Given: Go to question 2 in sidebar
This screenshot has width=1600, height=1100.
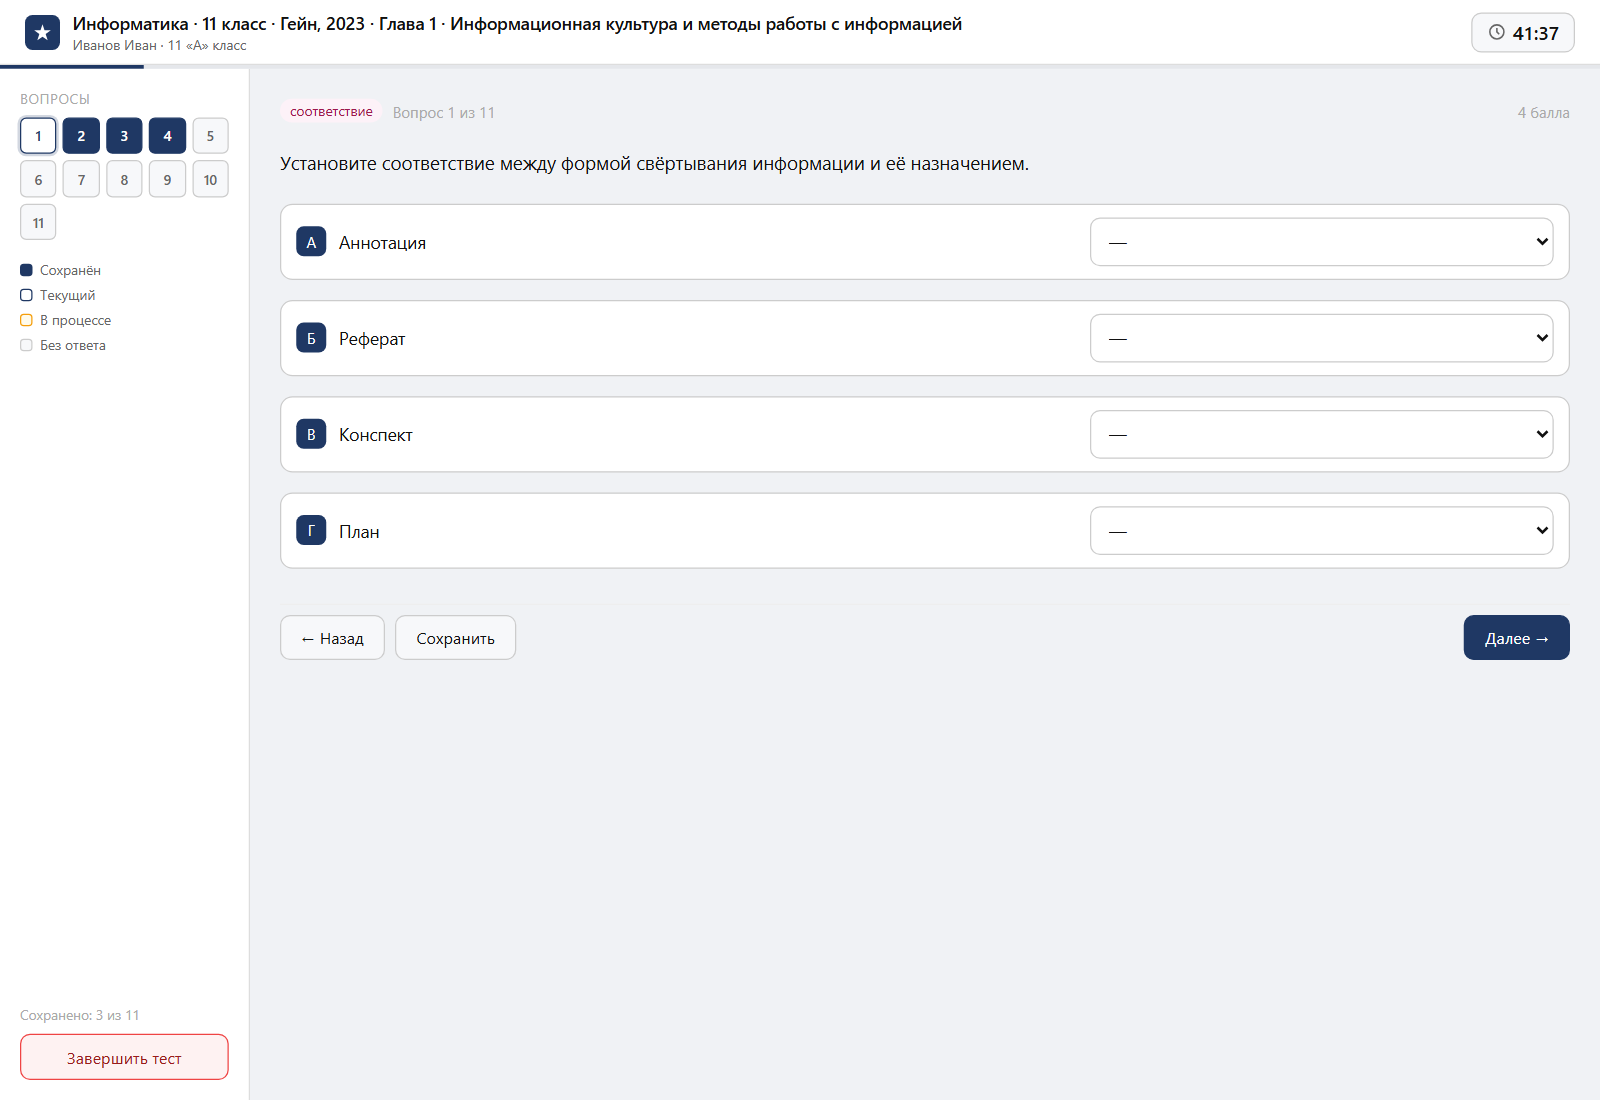Looking at the screenshot, I should pos(81,136).
